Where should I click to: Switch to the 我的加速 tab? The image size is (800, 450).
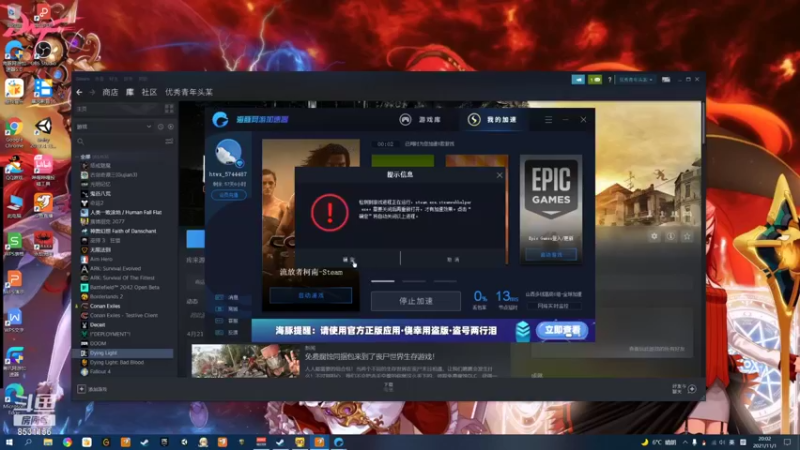tap(493, 119)
